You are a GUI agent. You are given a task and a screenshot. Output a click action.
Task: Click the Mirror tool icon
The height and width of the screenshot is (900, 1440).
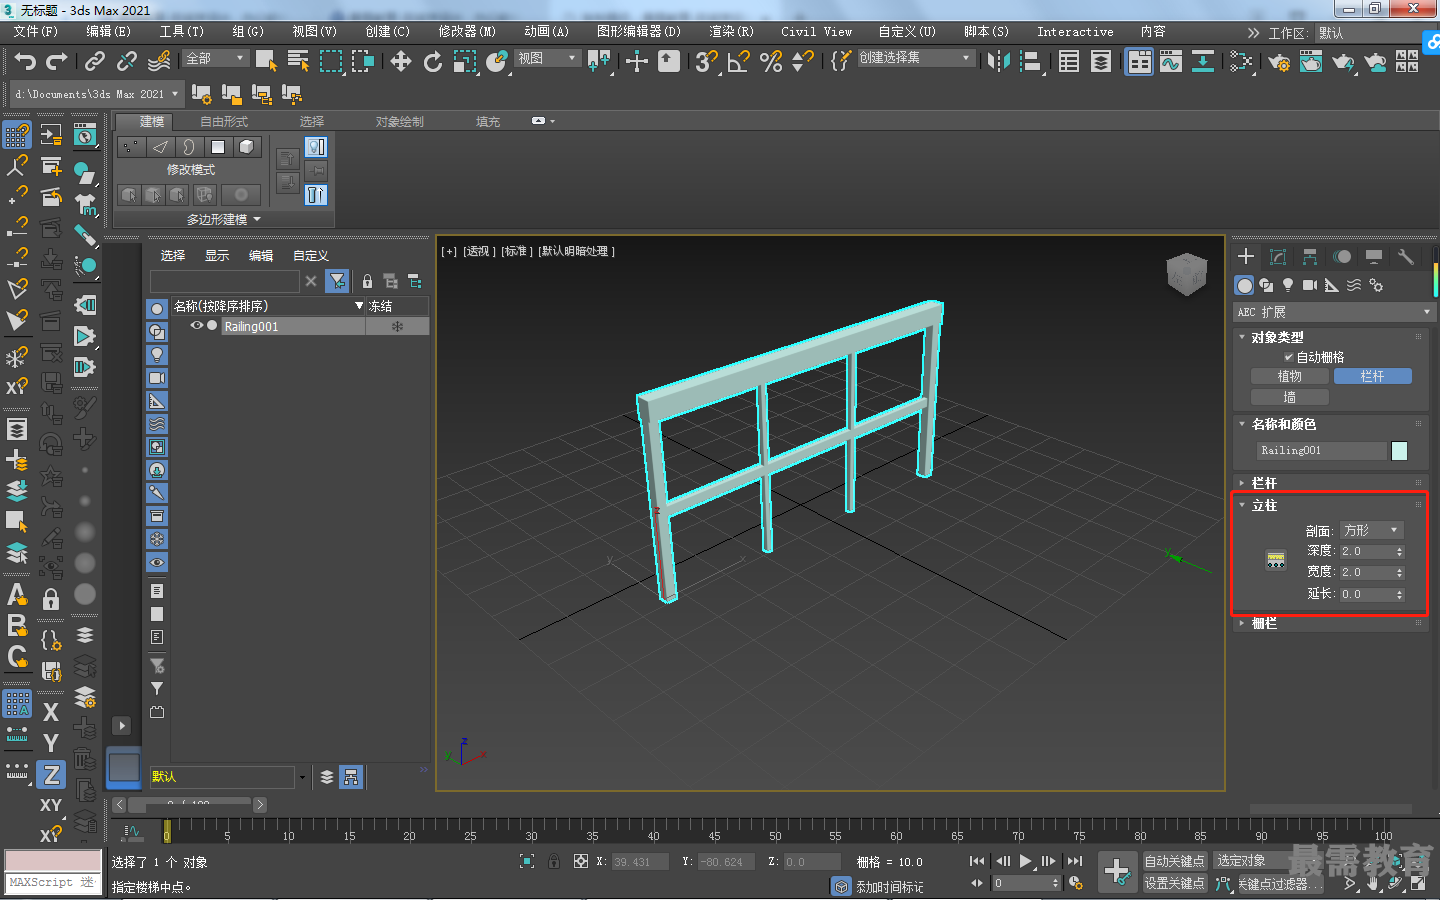tap(998, 62)
